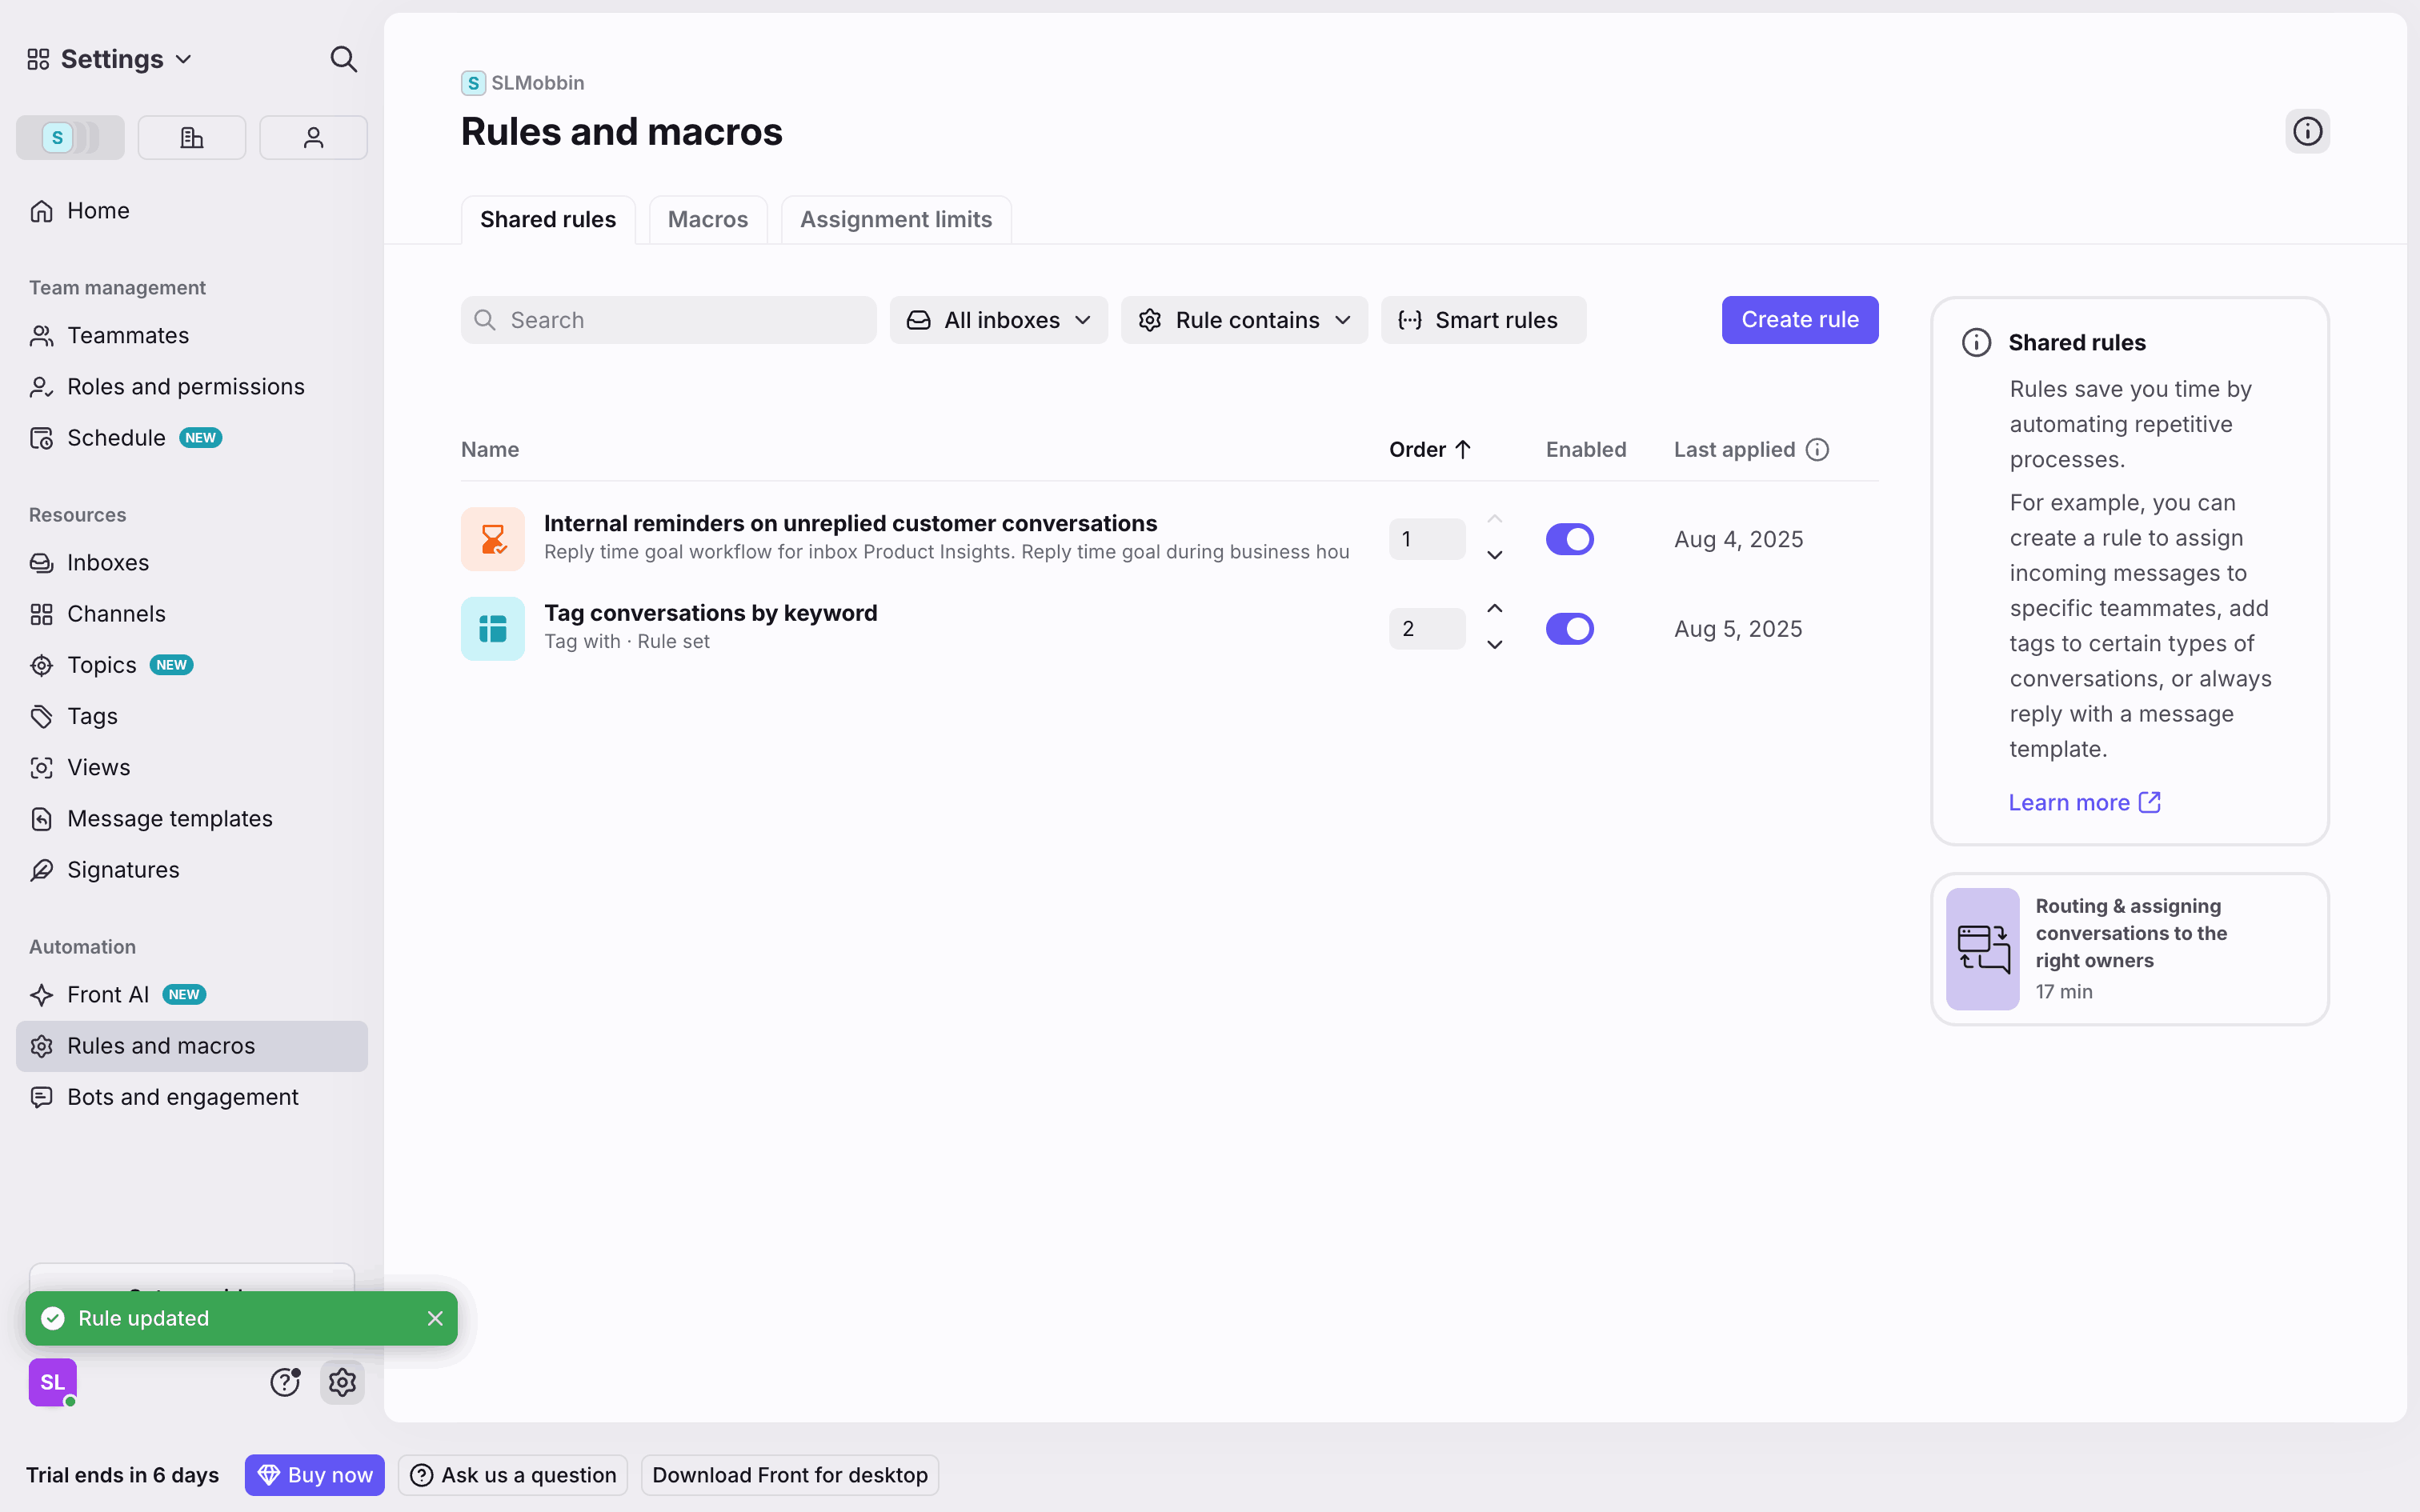The image size is (2420, 1512).
Task: Click the settings gear icon near avatar
Action: click(x=342, y=1382)
